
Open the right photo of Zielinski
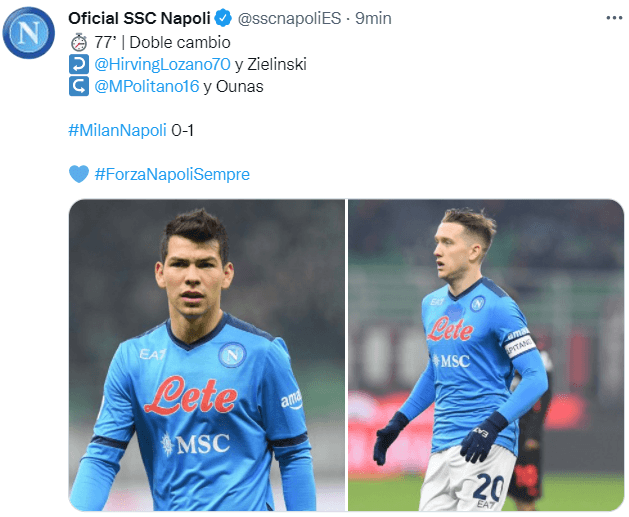[486, 355]
